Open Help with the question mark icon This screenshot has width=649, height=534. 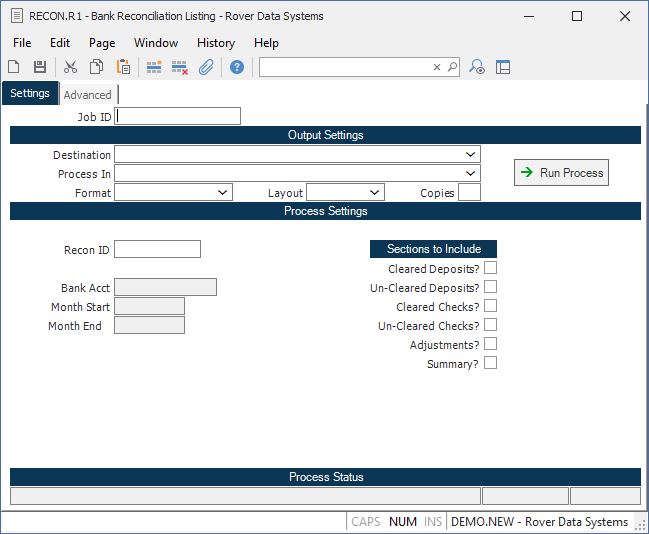[237, 67]
